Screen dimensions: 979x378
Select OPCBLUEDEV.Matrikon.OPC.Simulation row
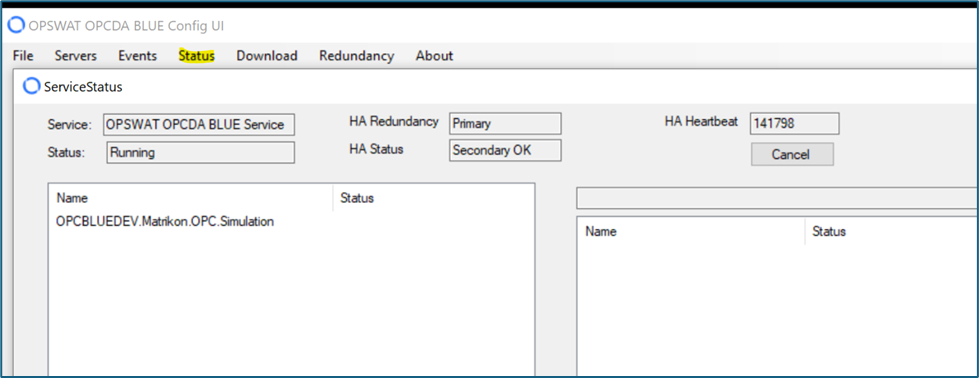[165, 222]
